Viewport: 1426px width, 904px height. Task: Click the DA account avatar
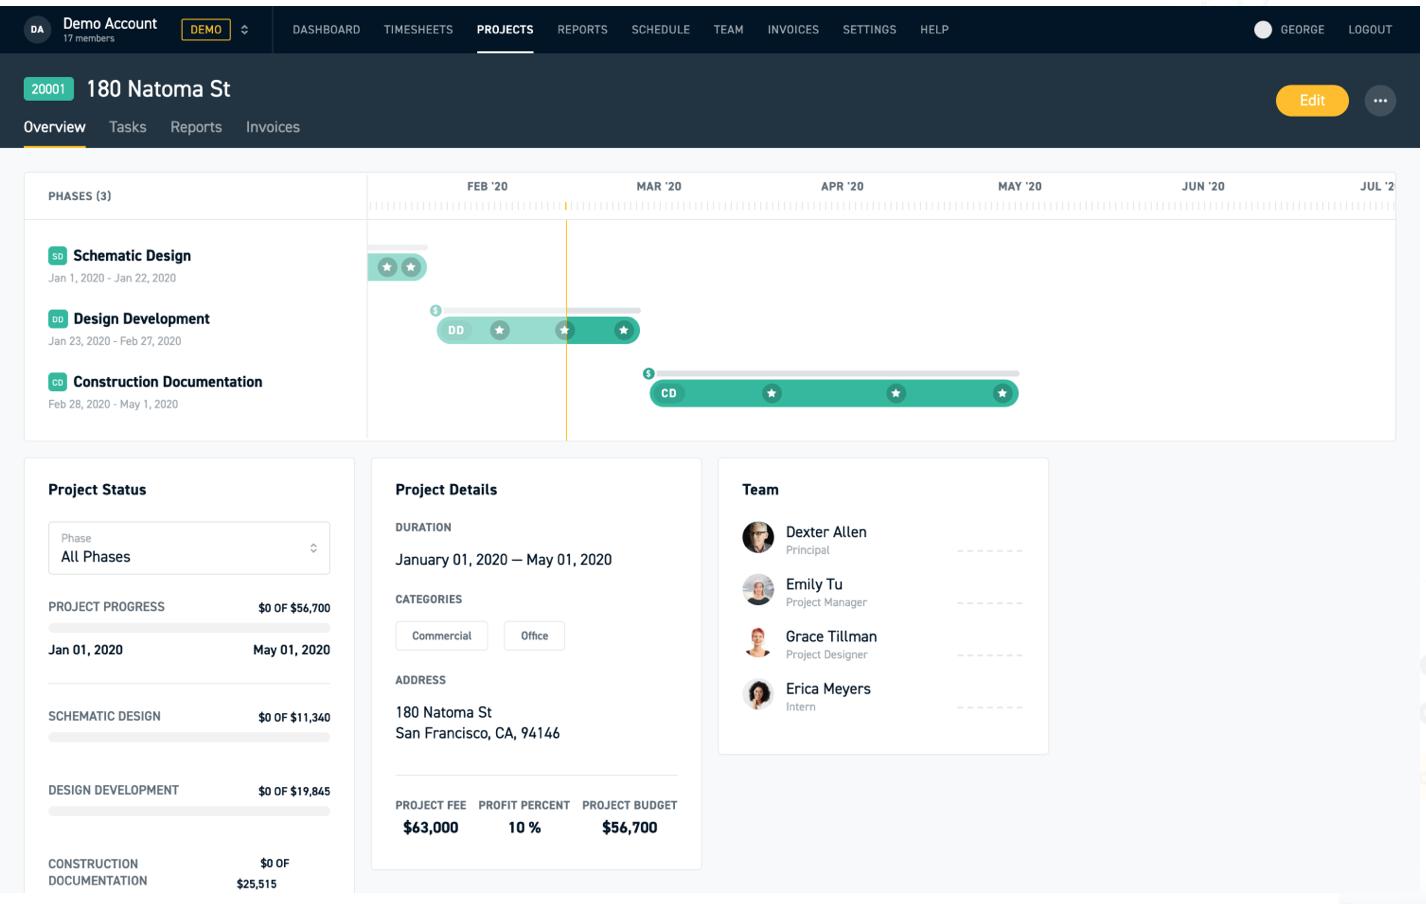[37, 30]
